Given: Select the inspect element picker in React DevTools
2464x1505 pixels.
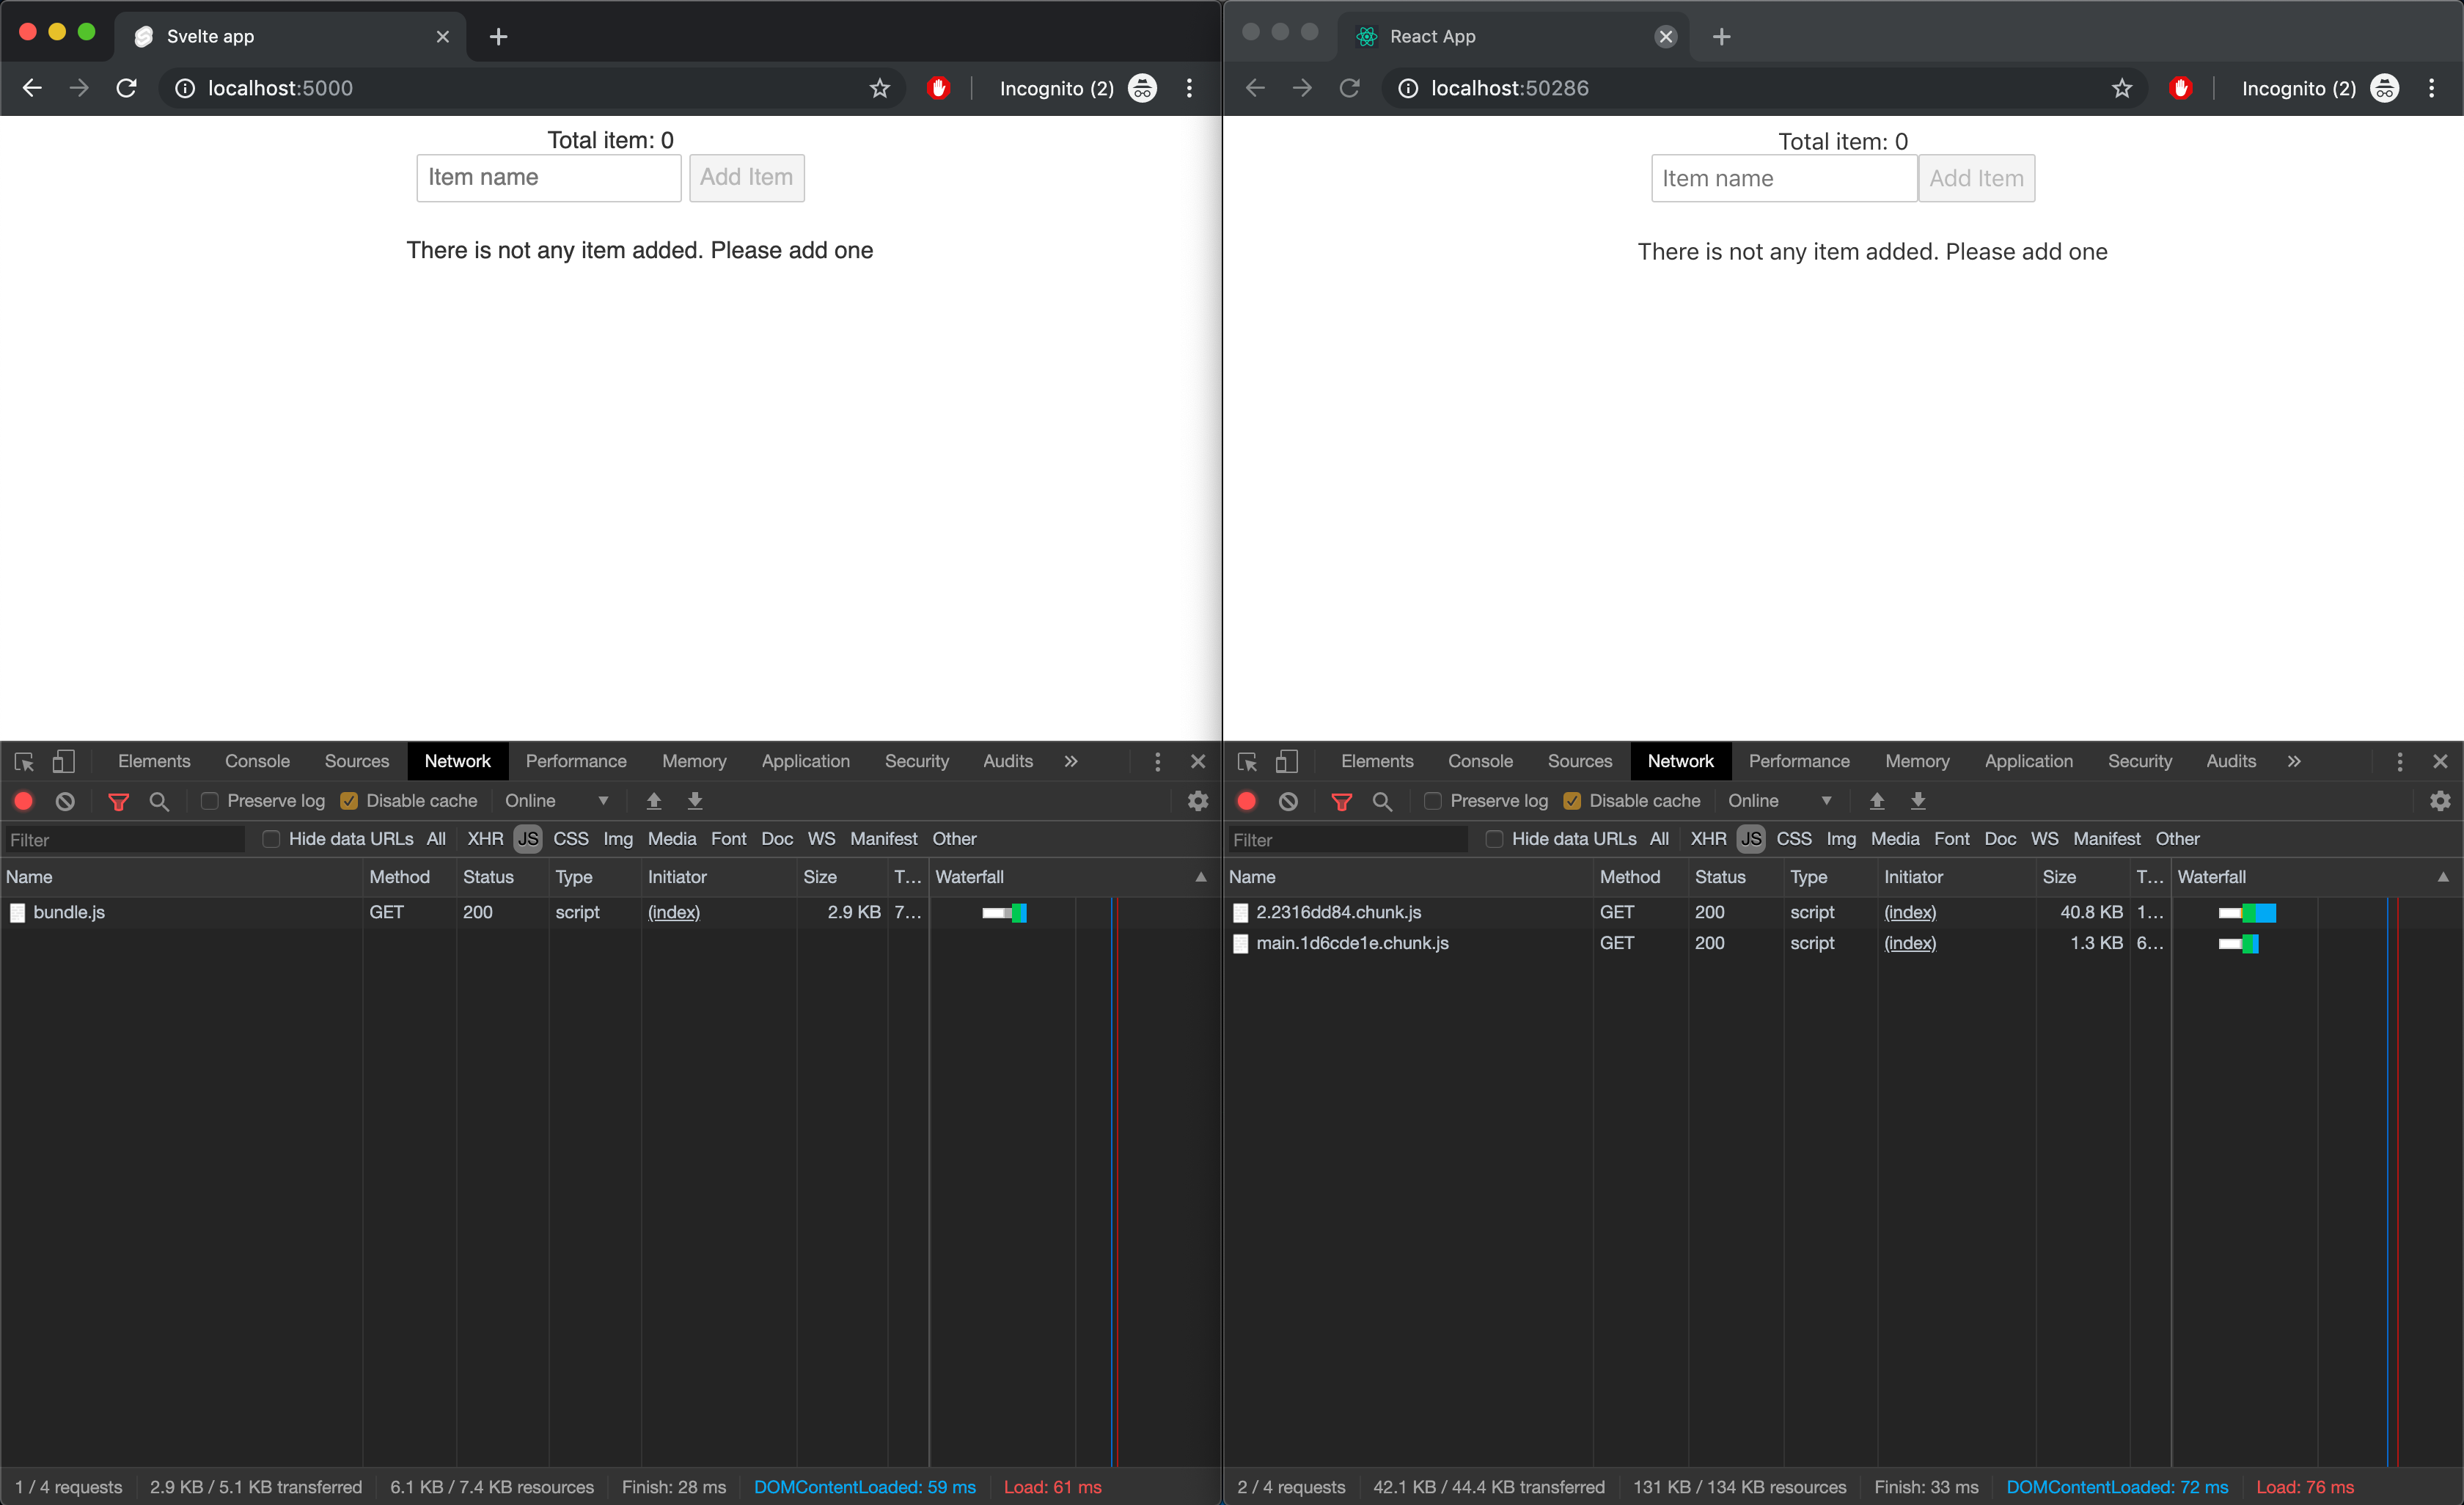Looking at the screenshot, I should click(x=1247, y=761).
